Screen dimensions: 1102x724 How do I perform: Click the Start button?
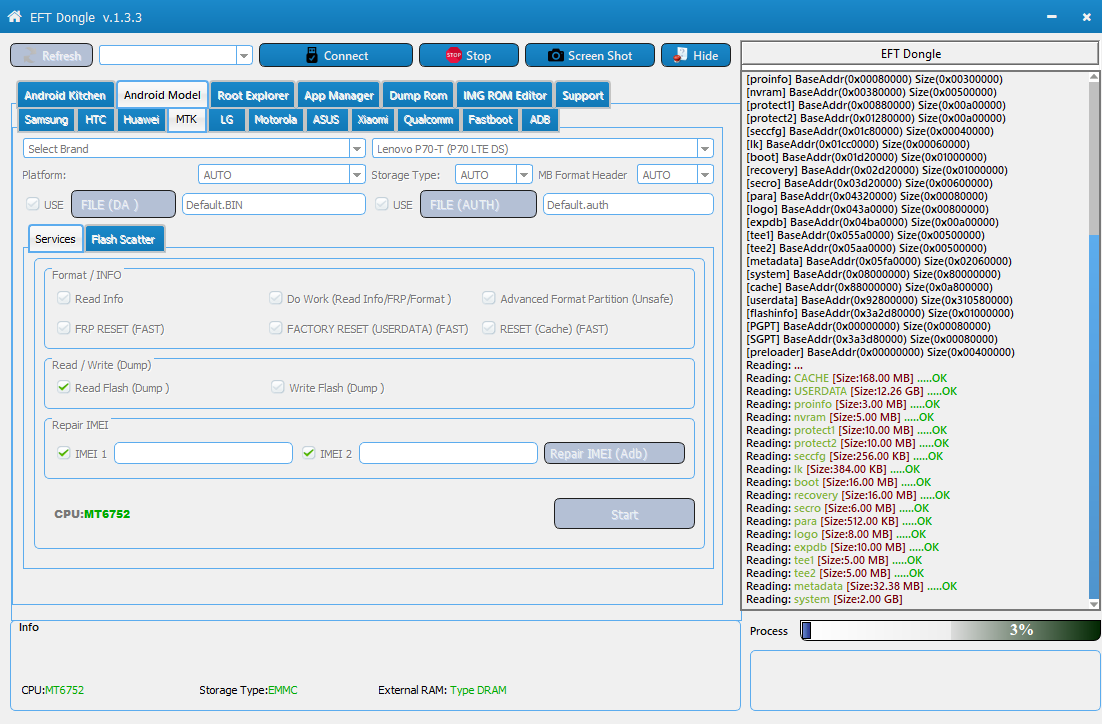[x=624, y=514]
